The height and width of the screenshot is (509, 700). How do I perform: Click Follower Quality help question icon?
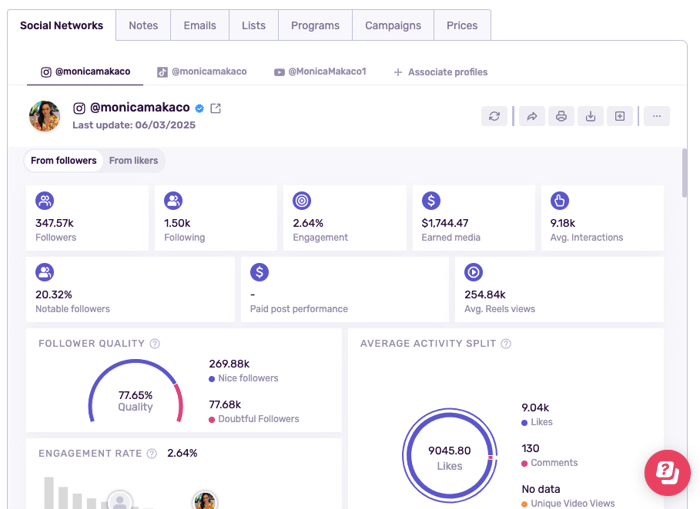coord(155,344)
